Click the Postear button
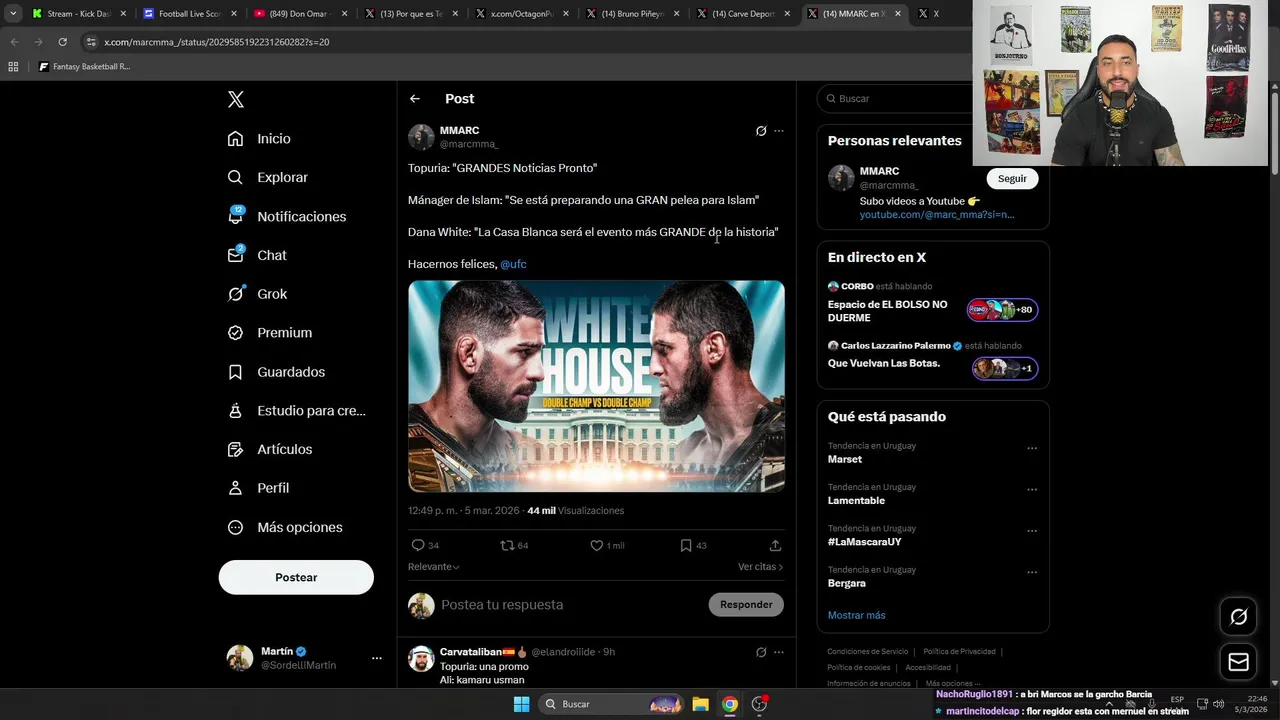The height and width of the screenshot is (720, 1280). (x=296, y=577)
